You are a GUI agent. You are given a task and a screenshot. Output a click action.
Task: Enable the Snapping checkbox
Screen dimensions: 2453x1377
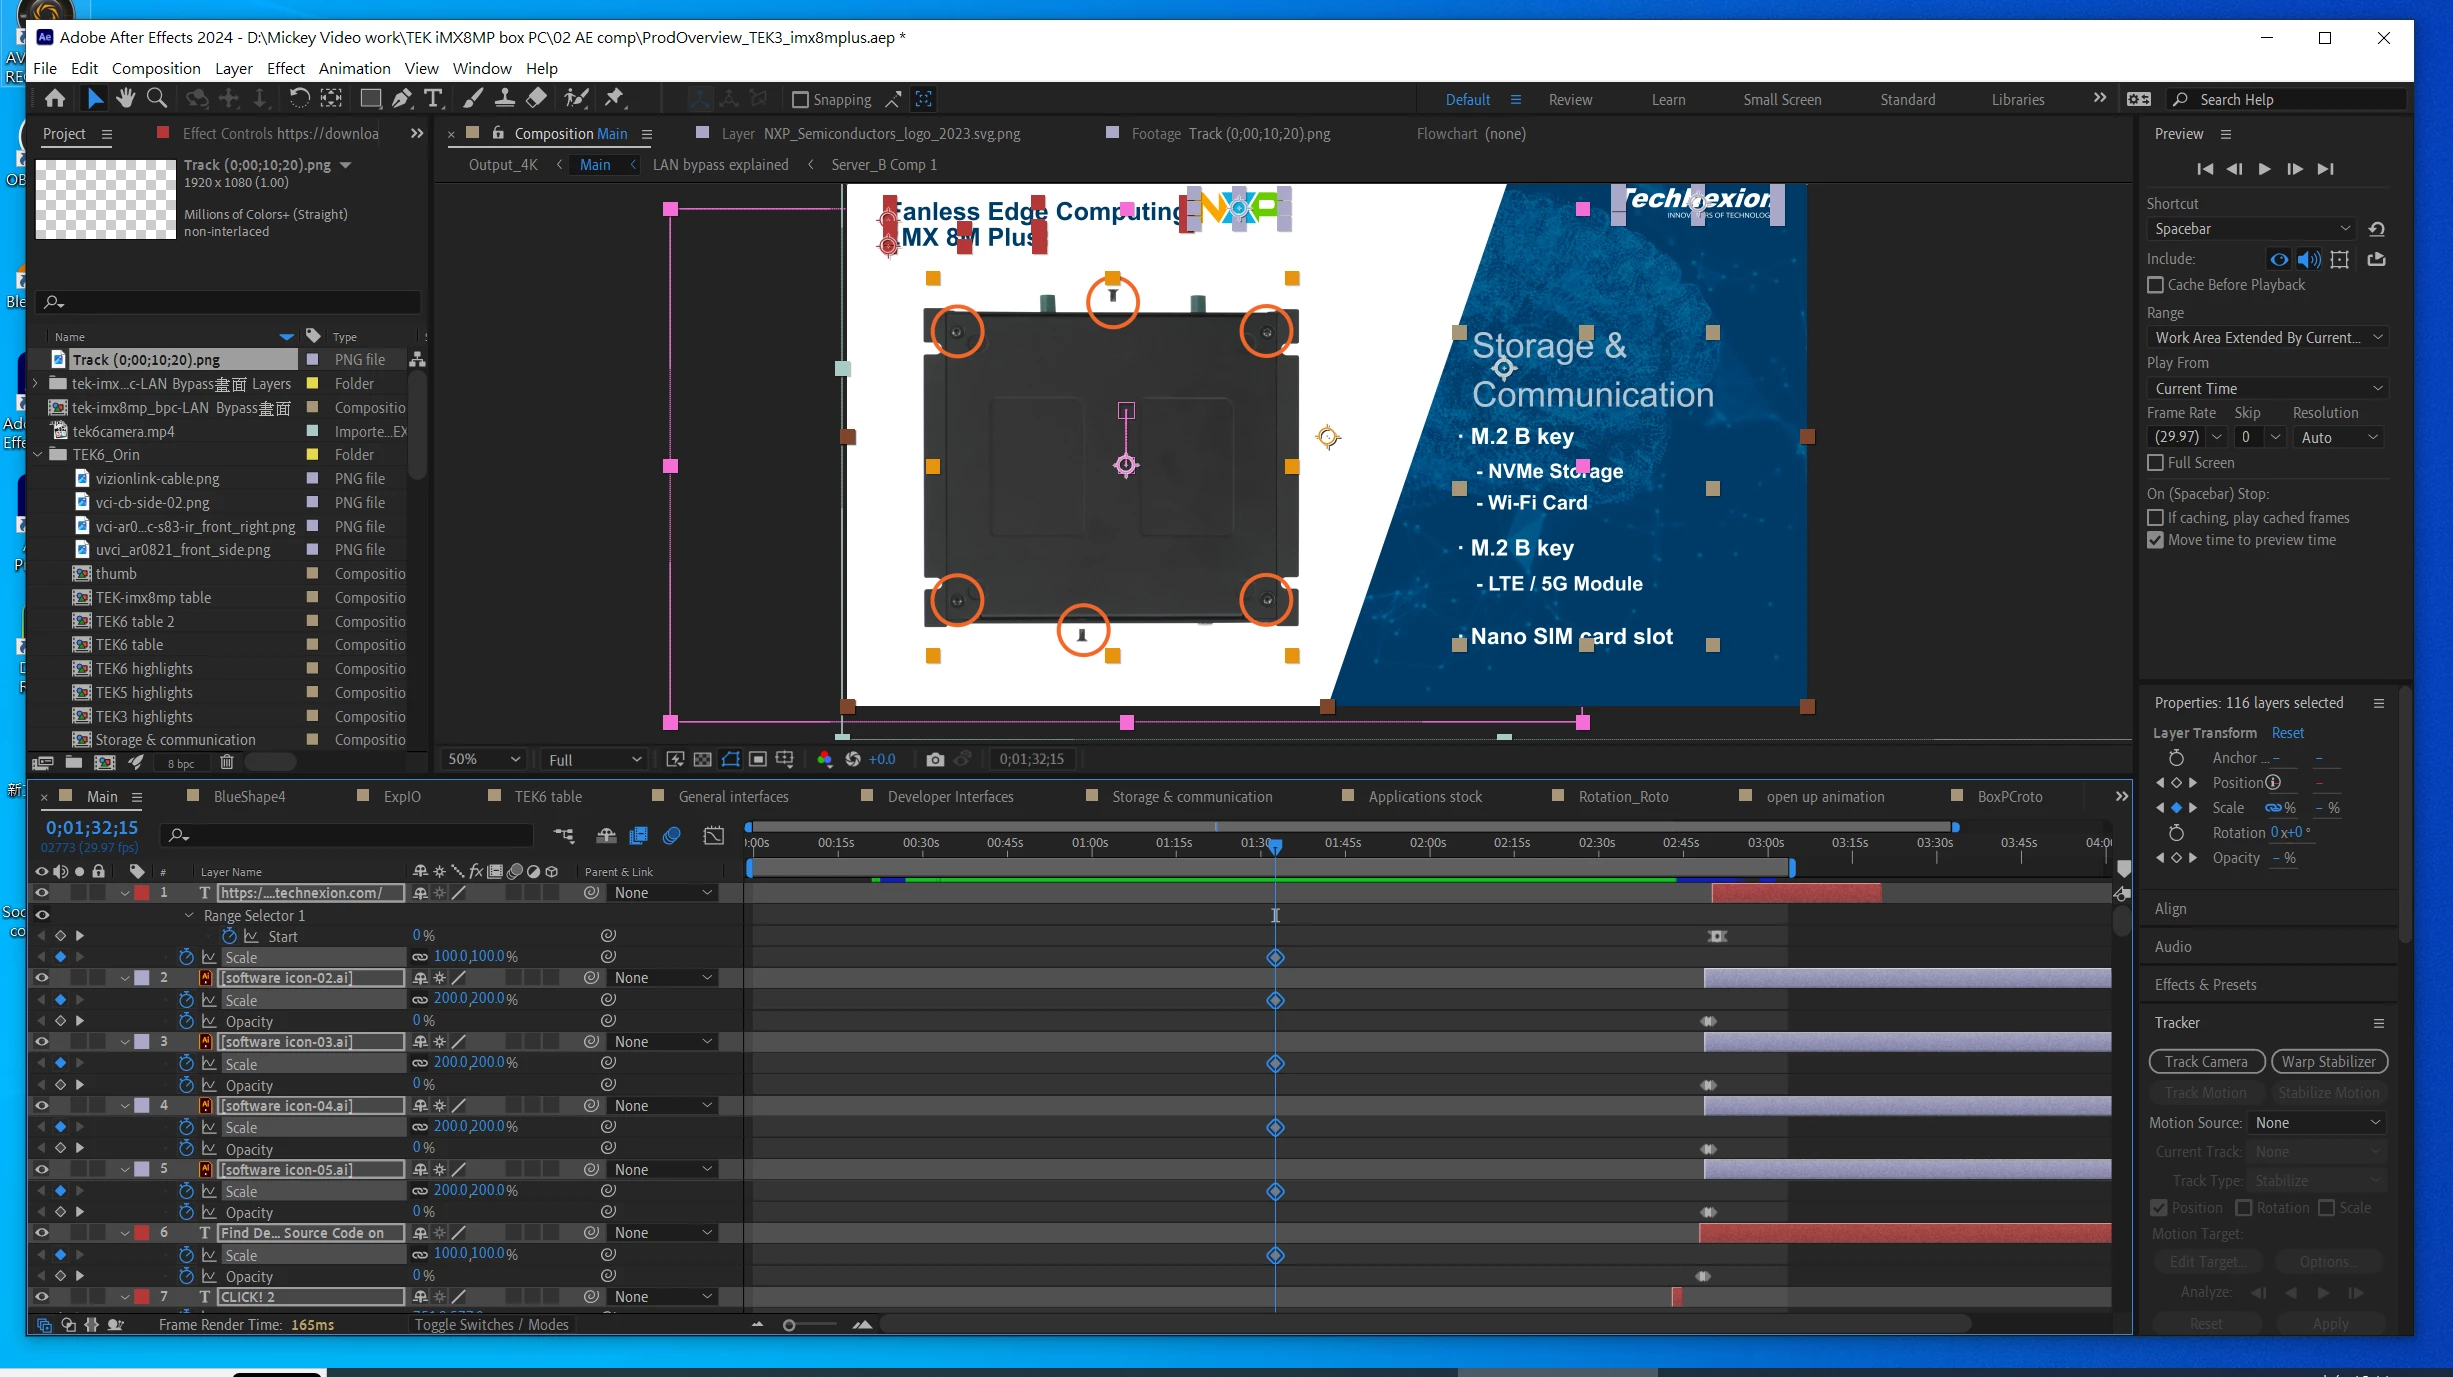[800, 99]
